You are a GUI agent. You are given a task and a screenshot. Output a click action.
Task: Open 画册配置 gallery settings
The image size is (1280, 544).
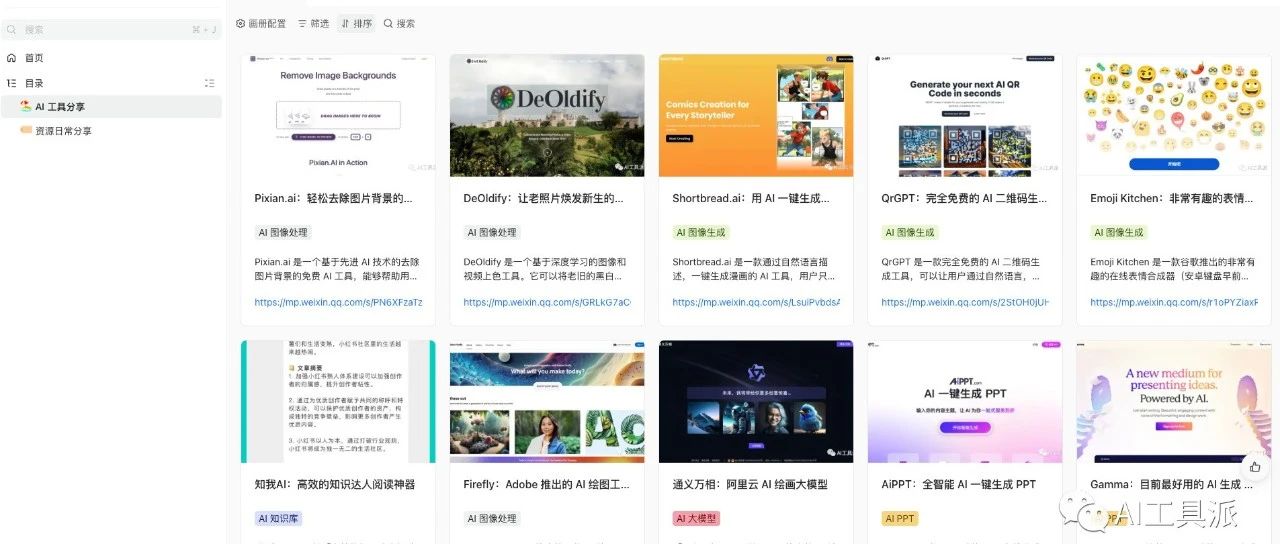pos(261,23)
